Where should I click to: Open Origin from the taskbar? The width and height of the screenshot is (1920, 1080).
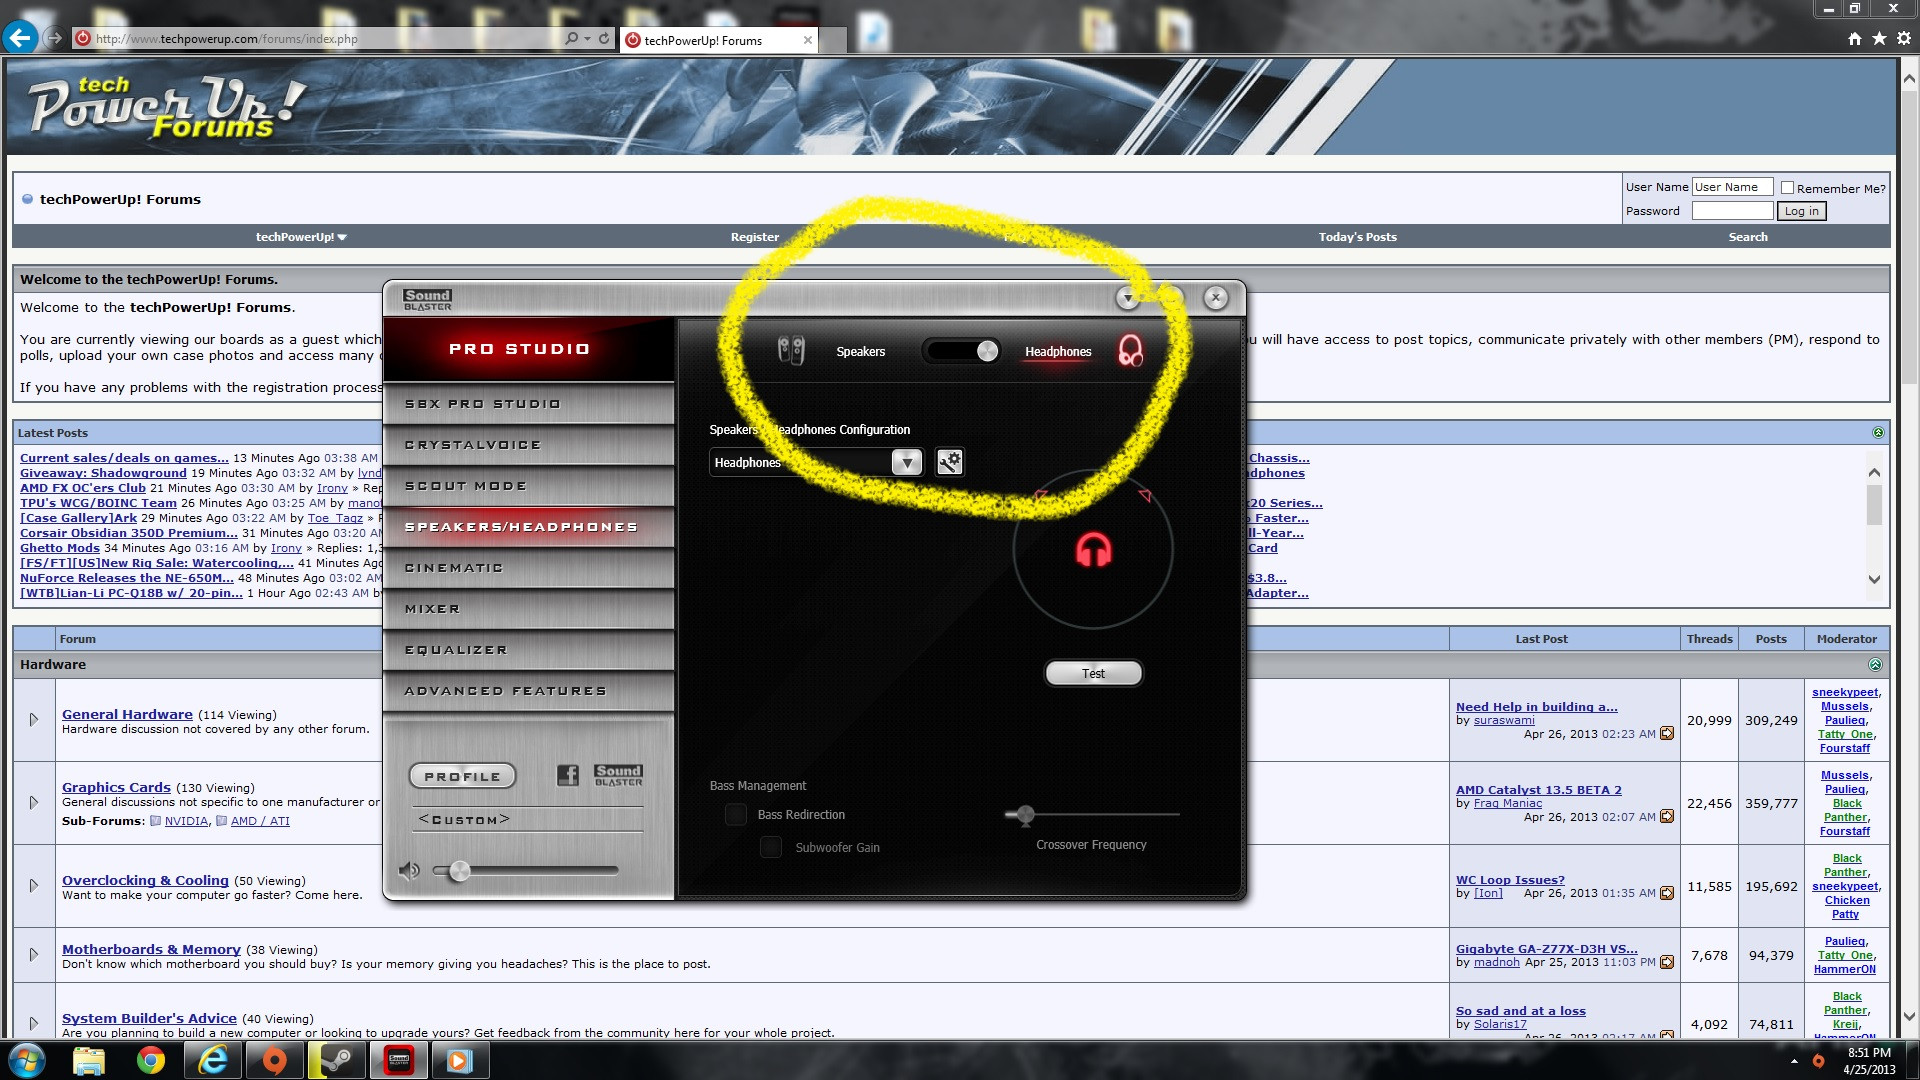click(x=274, y=1060)
